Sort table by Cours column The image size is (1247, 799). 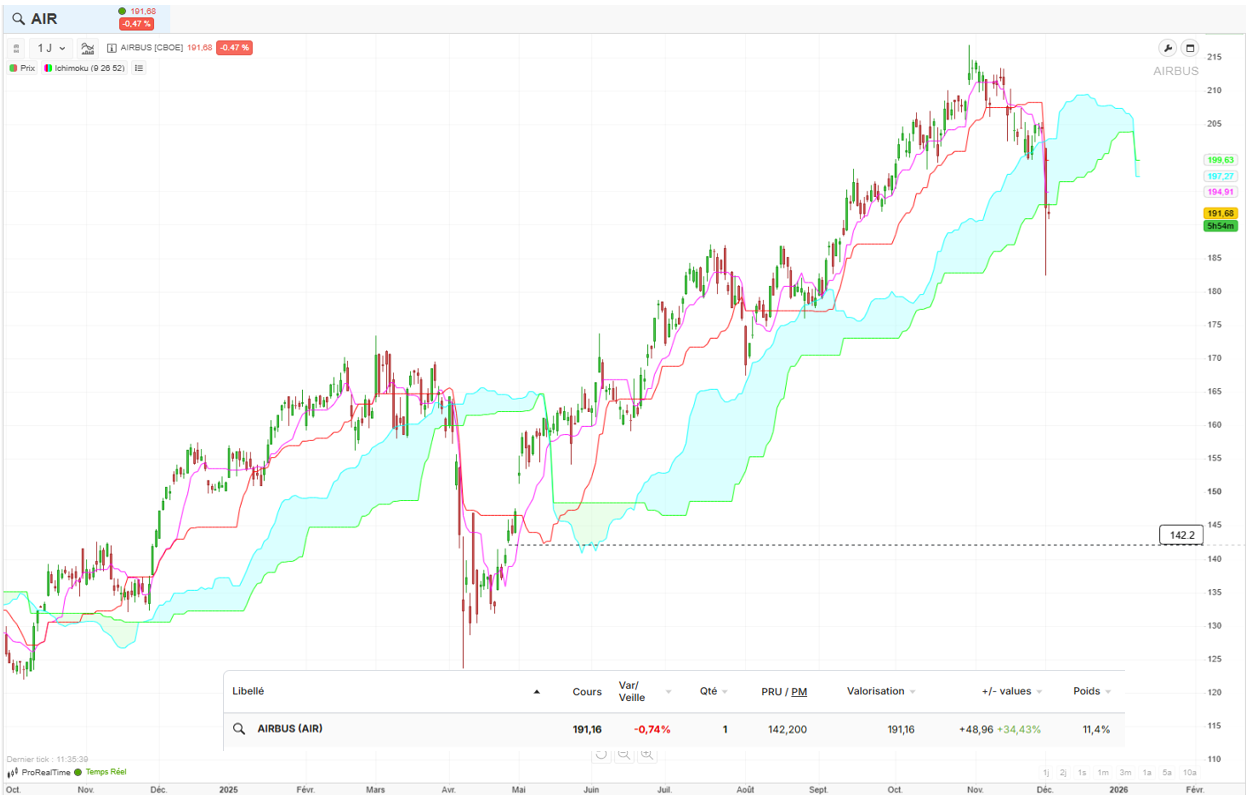[587, 691]
